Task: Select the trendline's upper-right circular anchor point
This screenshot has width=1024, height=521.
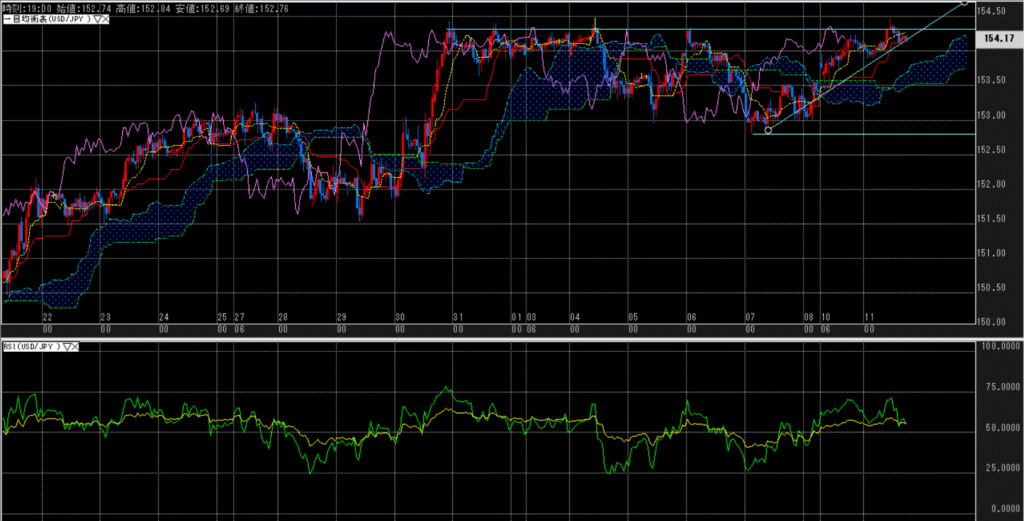Action: (964, 3)
